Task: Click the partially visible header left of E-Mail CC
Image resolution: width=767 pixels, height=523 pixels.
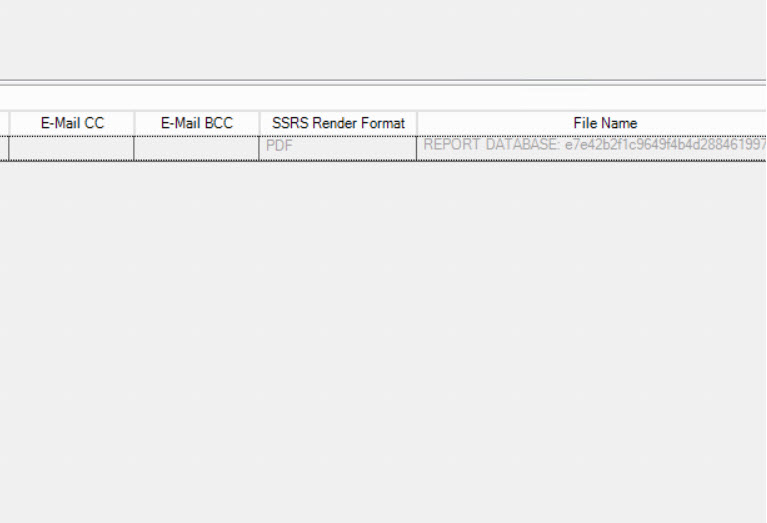Action: pos(4,123)
